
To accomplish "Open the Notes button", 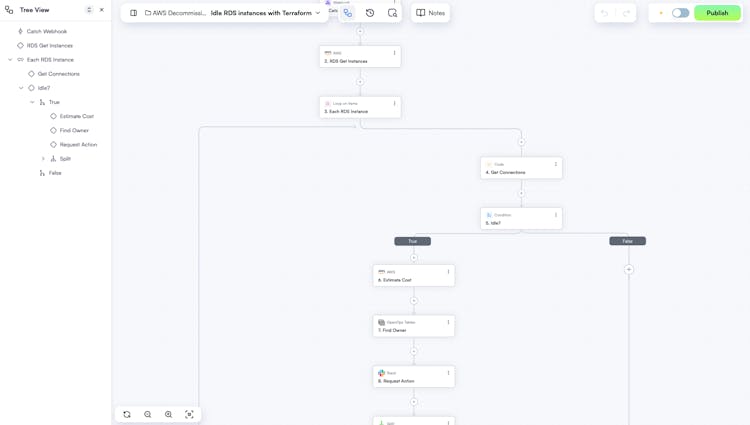I will click(x=430, y=13).
